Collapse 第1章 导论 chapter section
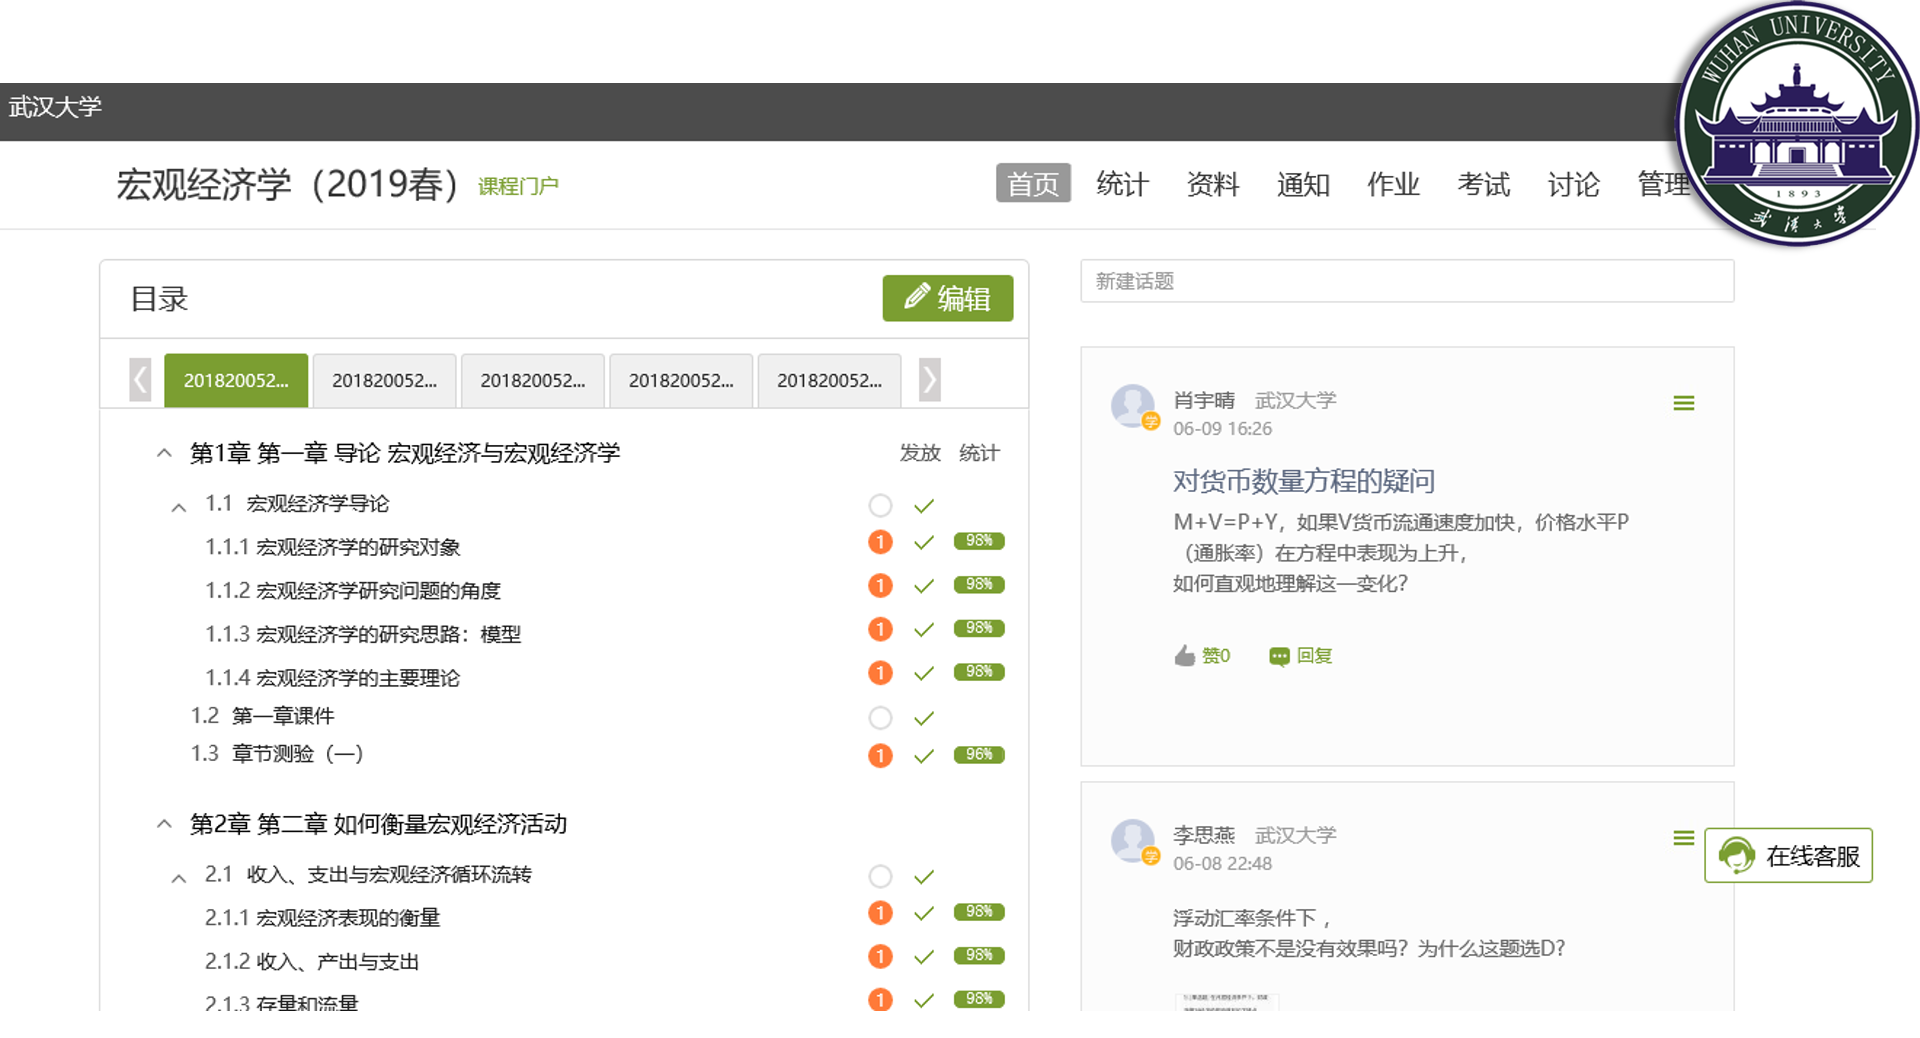Image resolution: width=1920 pixels, height=1038 pixels. (x=164, y=452)
